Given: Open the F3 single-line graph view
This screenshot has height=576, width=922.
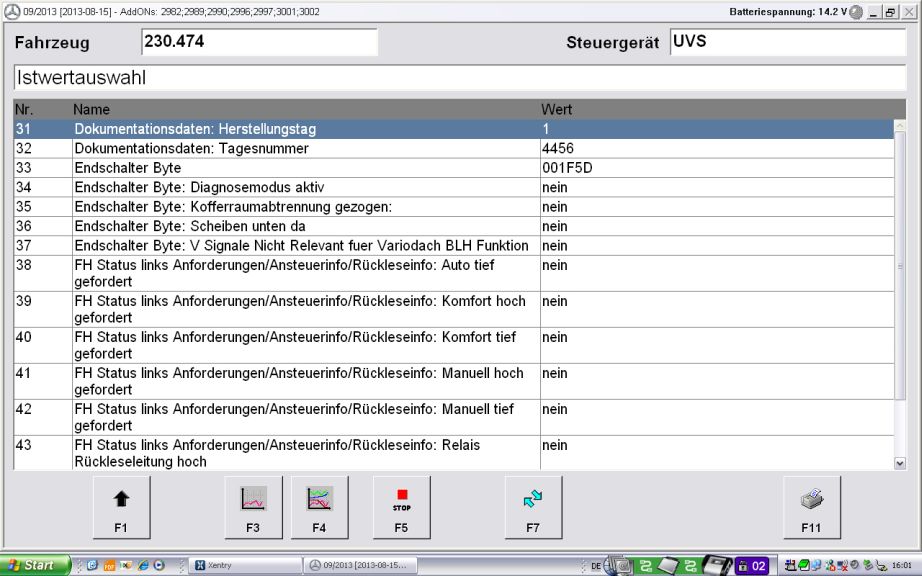Looking at the screenshot, I should (x=253, y=507).
